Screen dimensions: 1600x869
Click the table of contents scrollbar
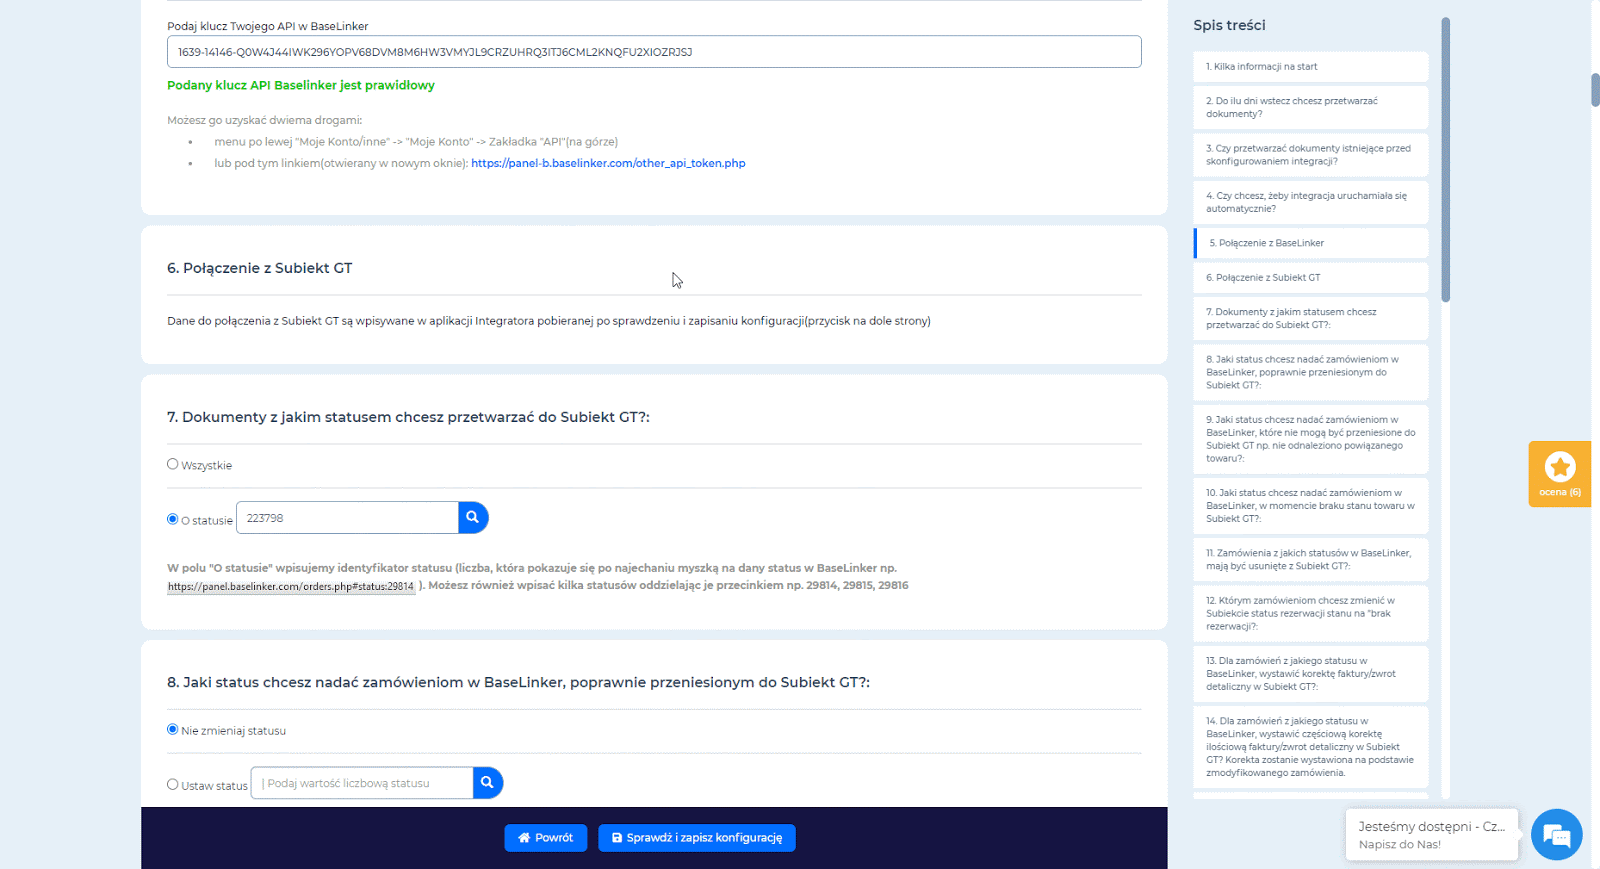[x=1446, y=160]
